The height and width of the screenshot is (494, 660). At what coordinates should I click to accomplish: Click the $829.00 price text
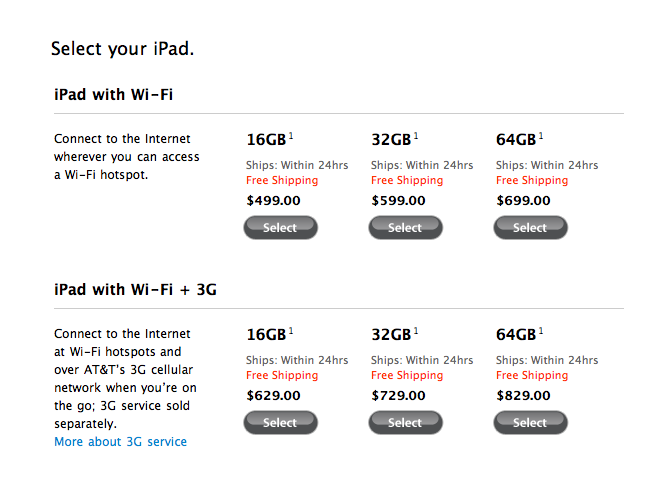(x=523, y=395)
